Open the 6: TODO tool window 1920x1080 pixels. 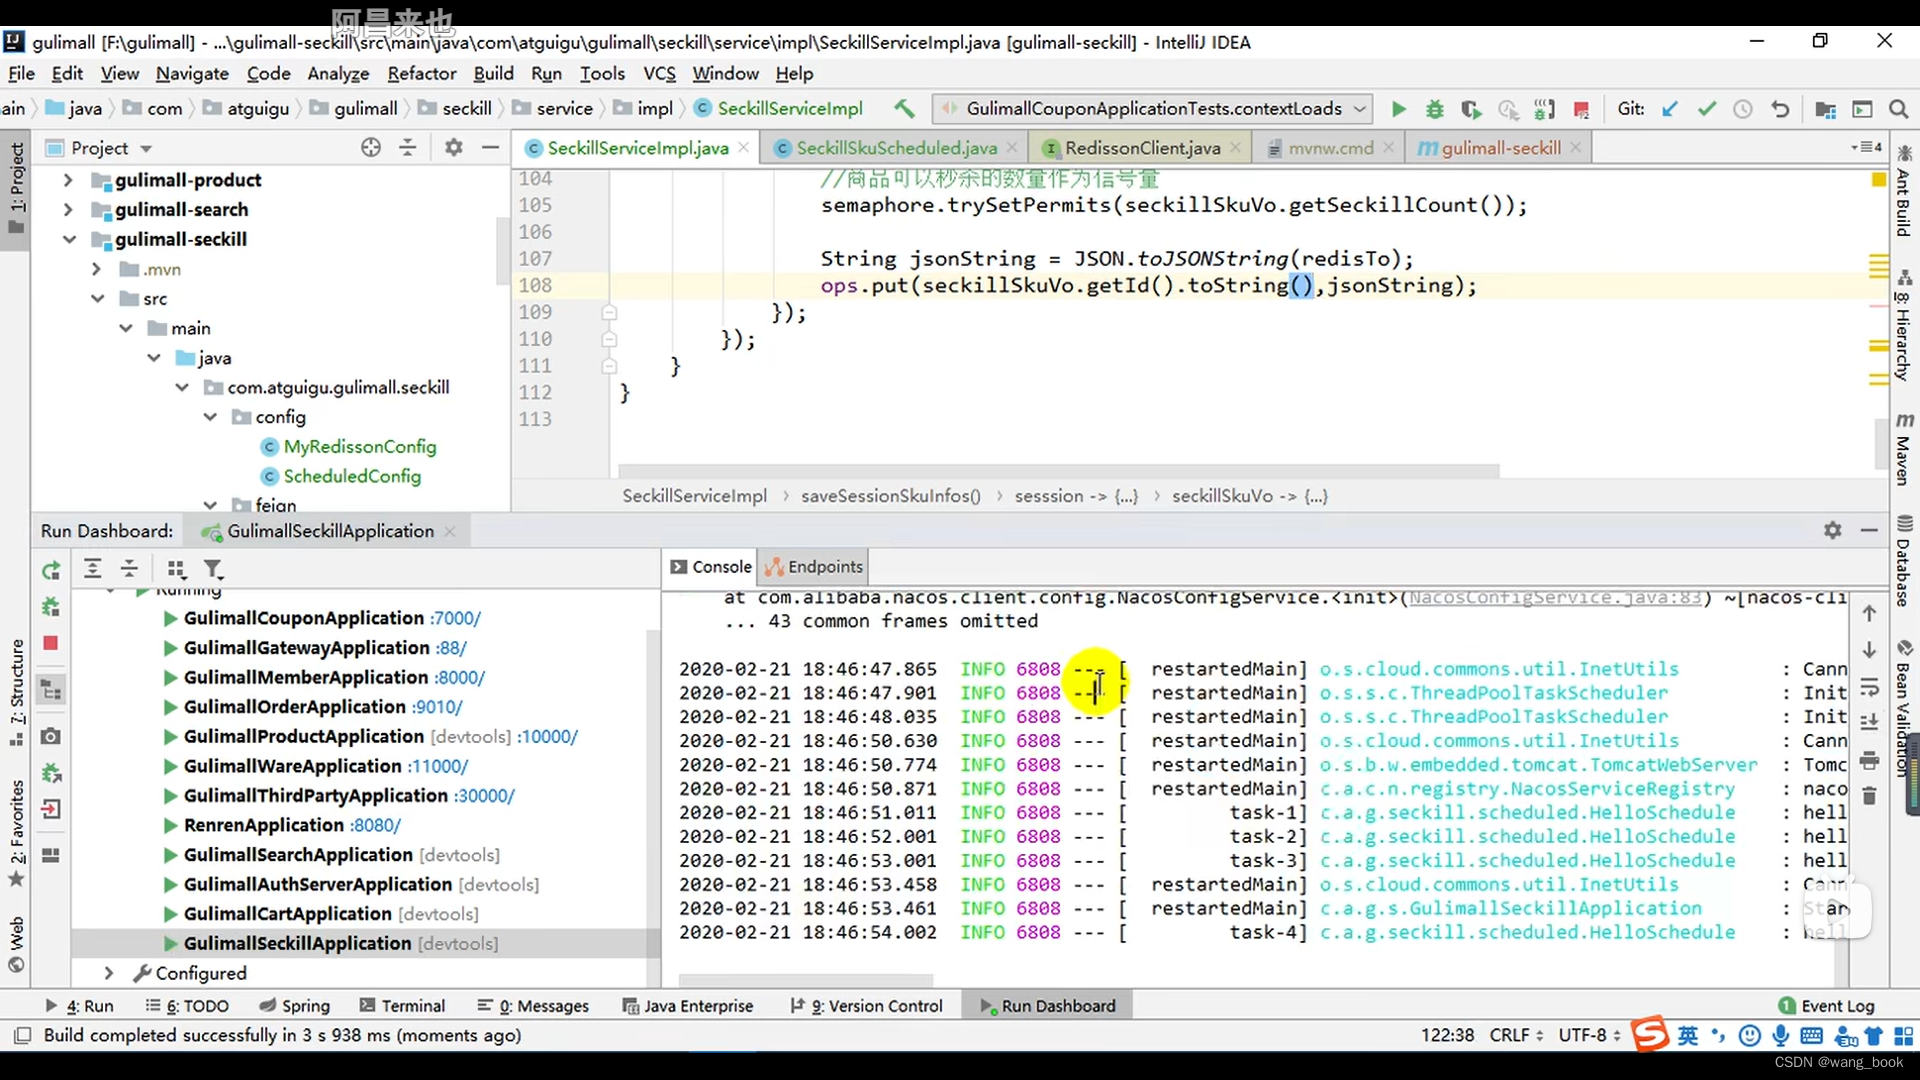(x=187, y=1006)
